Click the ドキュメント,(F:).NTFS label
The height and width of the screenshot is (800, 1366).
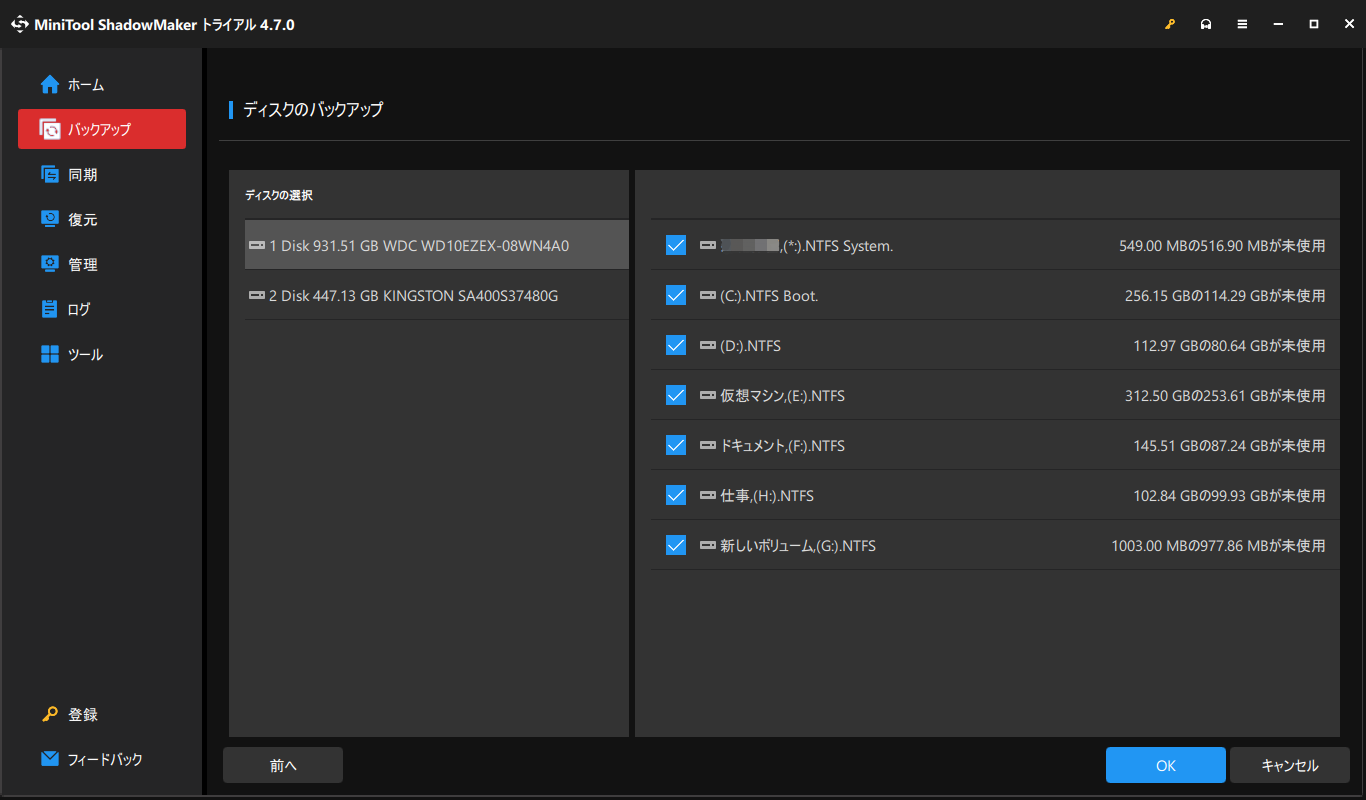(782, 446)
